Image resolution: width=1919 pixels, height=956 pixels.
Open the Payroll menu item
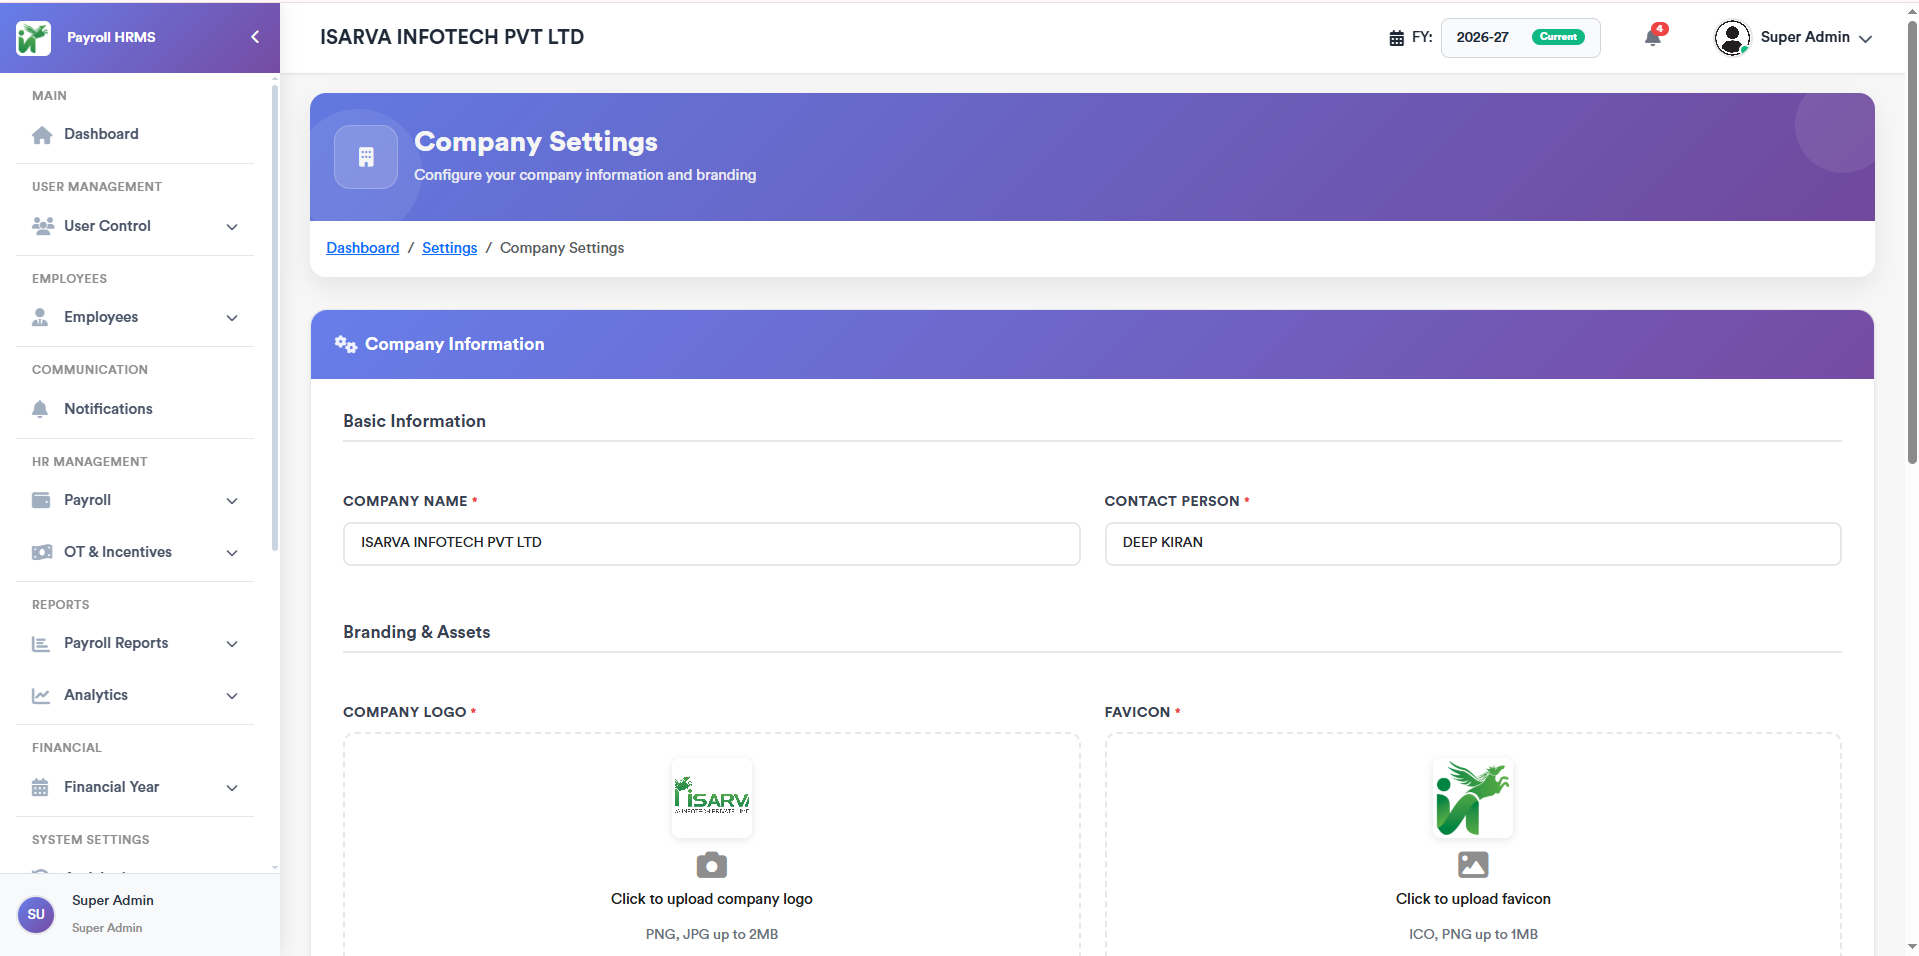[135, 500]
